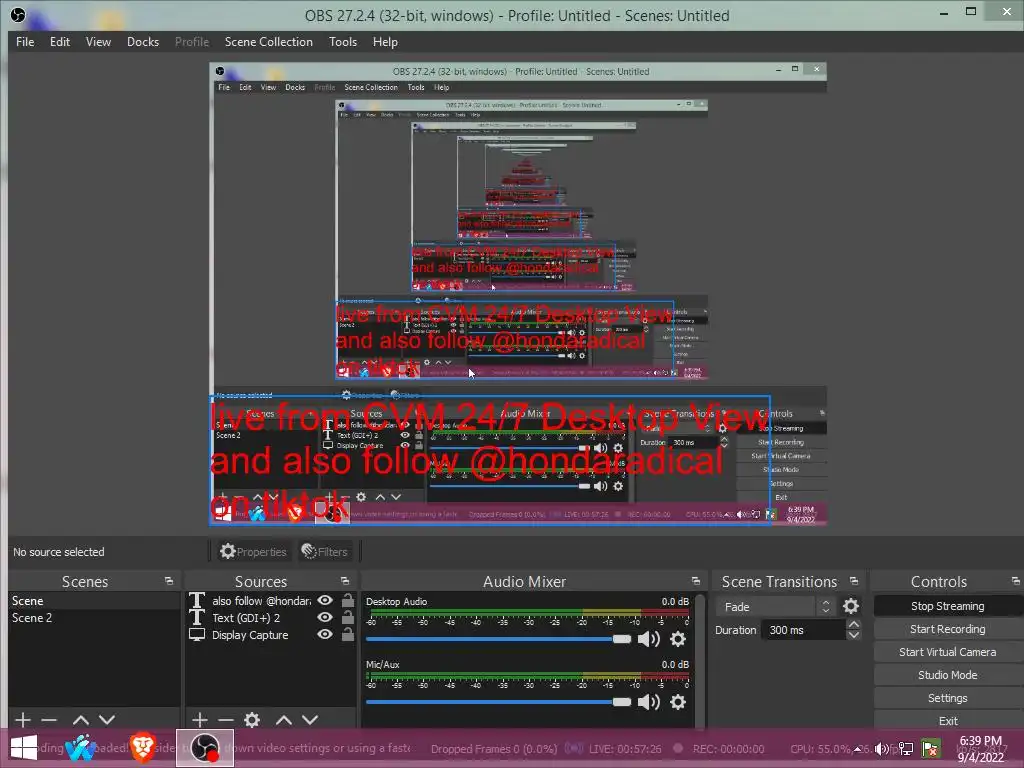The width and height of the screenshot is (1024, 768).
Task: Adjust the Mic/Aux volume slider
Action: point(498,702)
